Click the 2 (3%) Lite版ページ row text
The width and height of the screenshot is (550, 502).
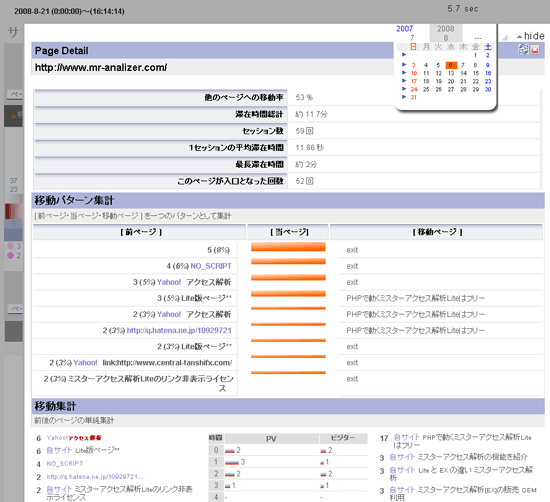coord(194,347)
